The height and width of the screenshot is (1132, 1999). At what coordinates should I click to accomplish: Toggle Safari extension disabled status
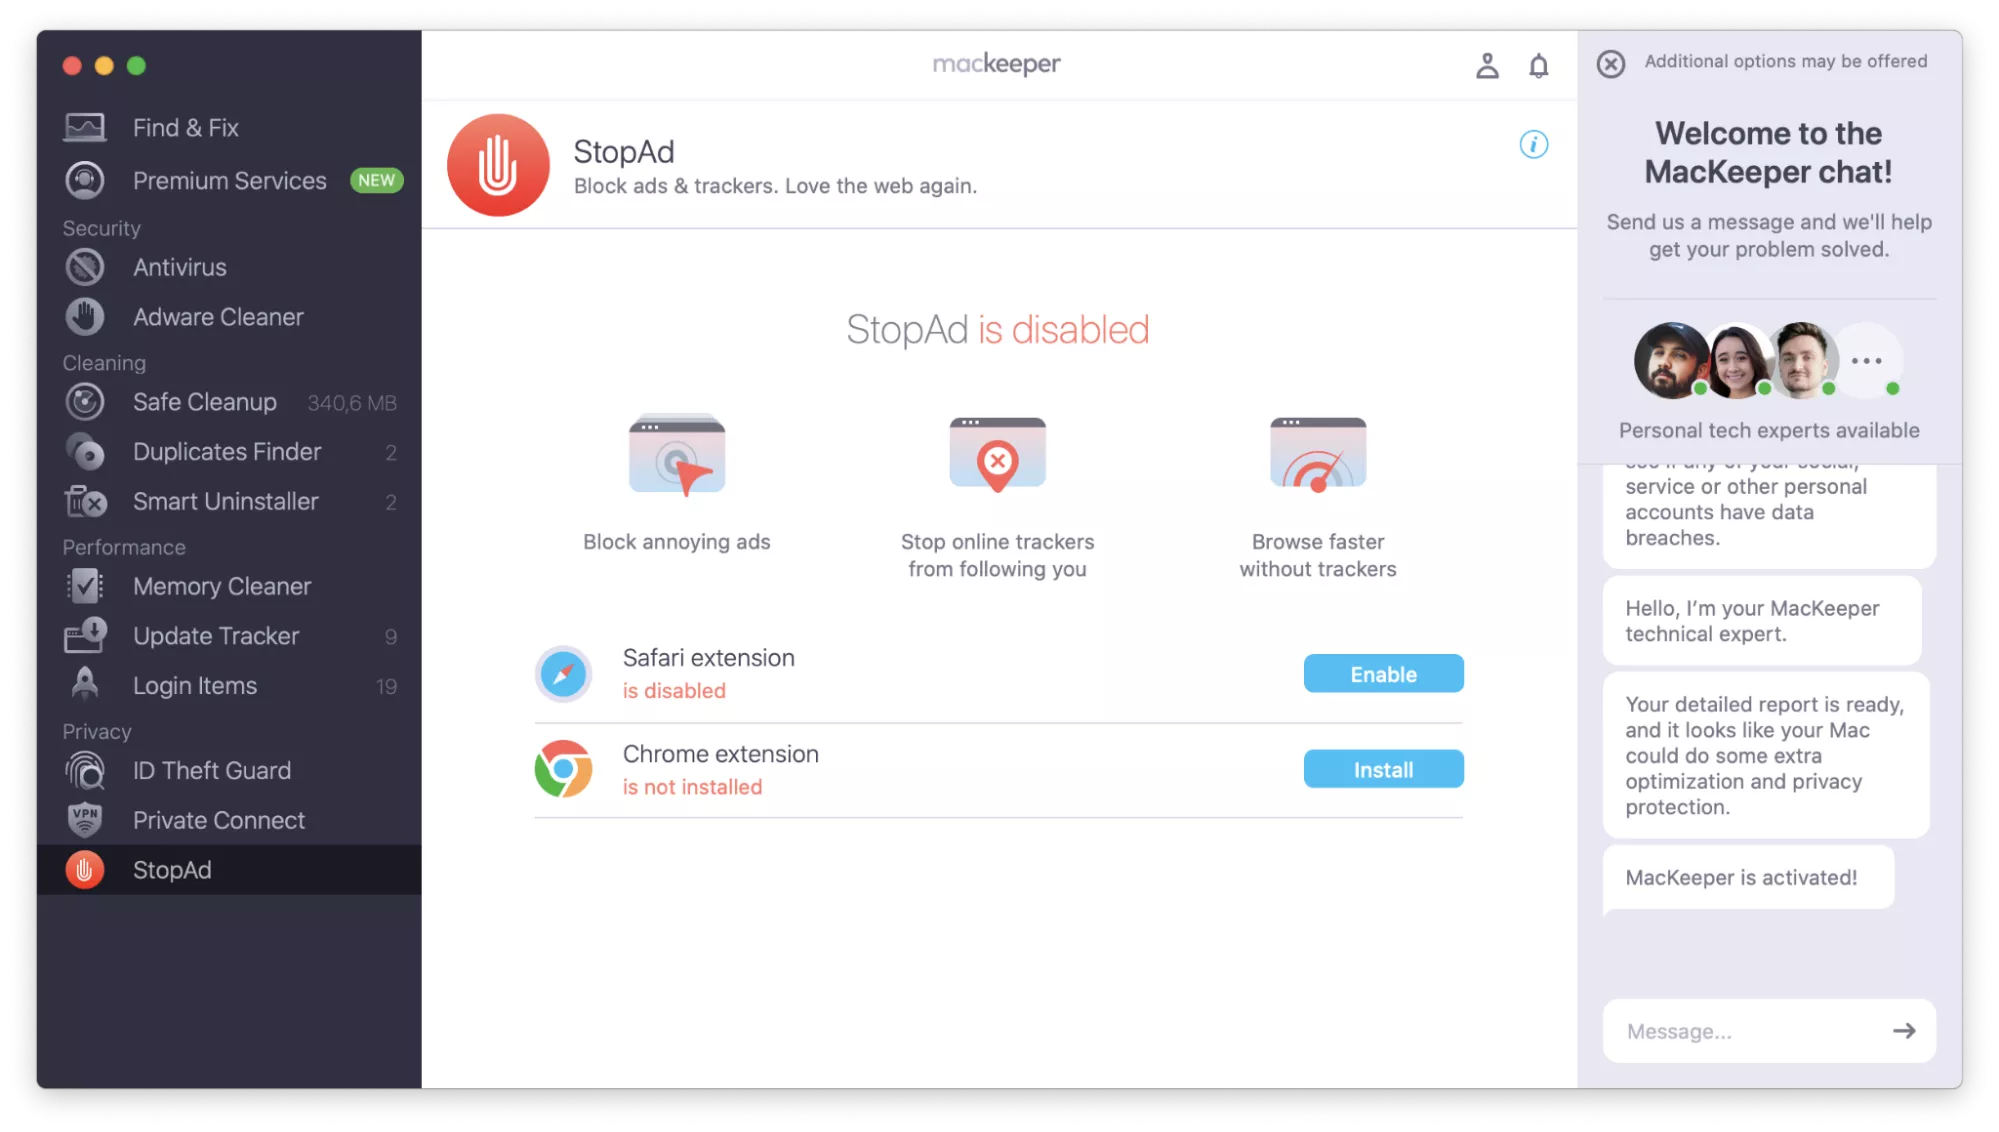pyautogui.click(x=1383, y=674)
